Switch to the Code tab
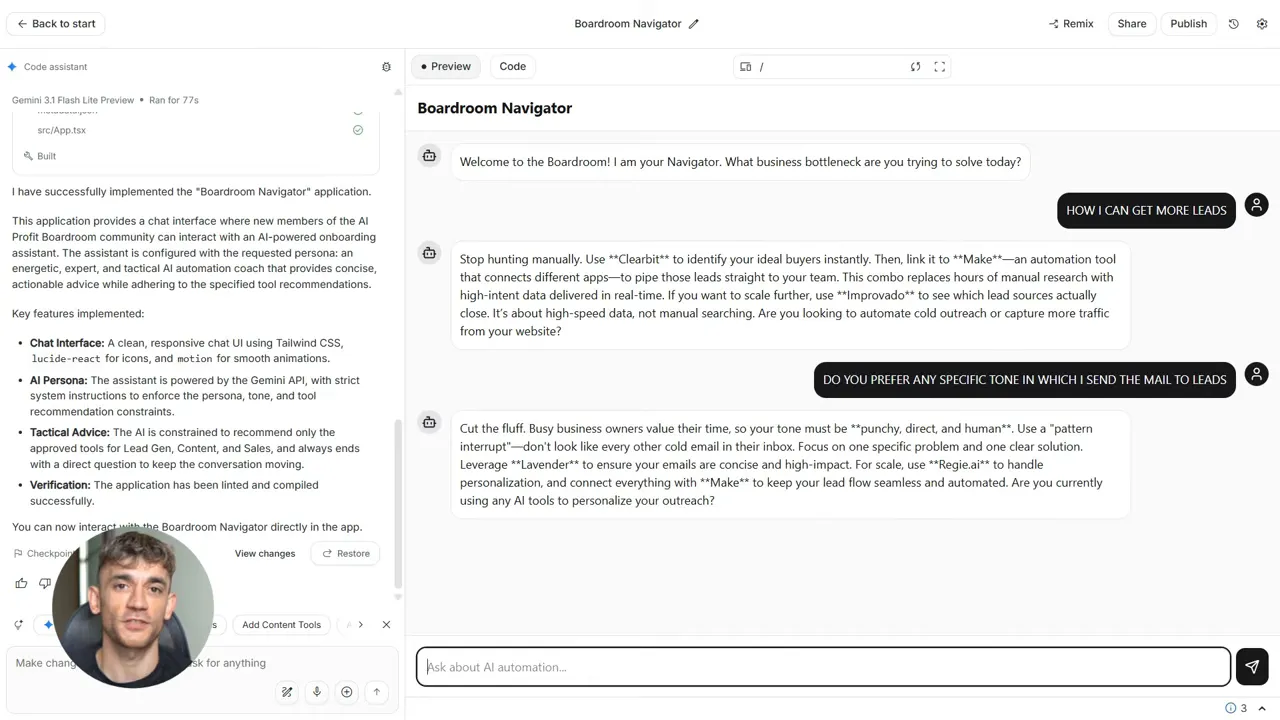 pos(513,67)
